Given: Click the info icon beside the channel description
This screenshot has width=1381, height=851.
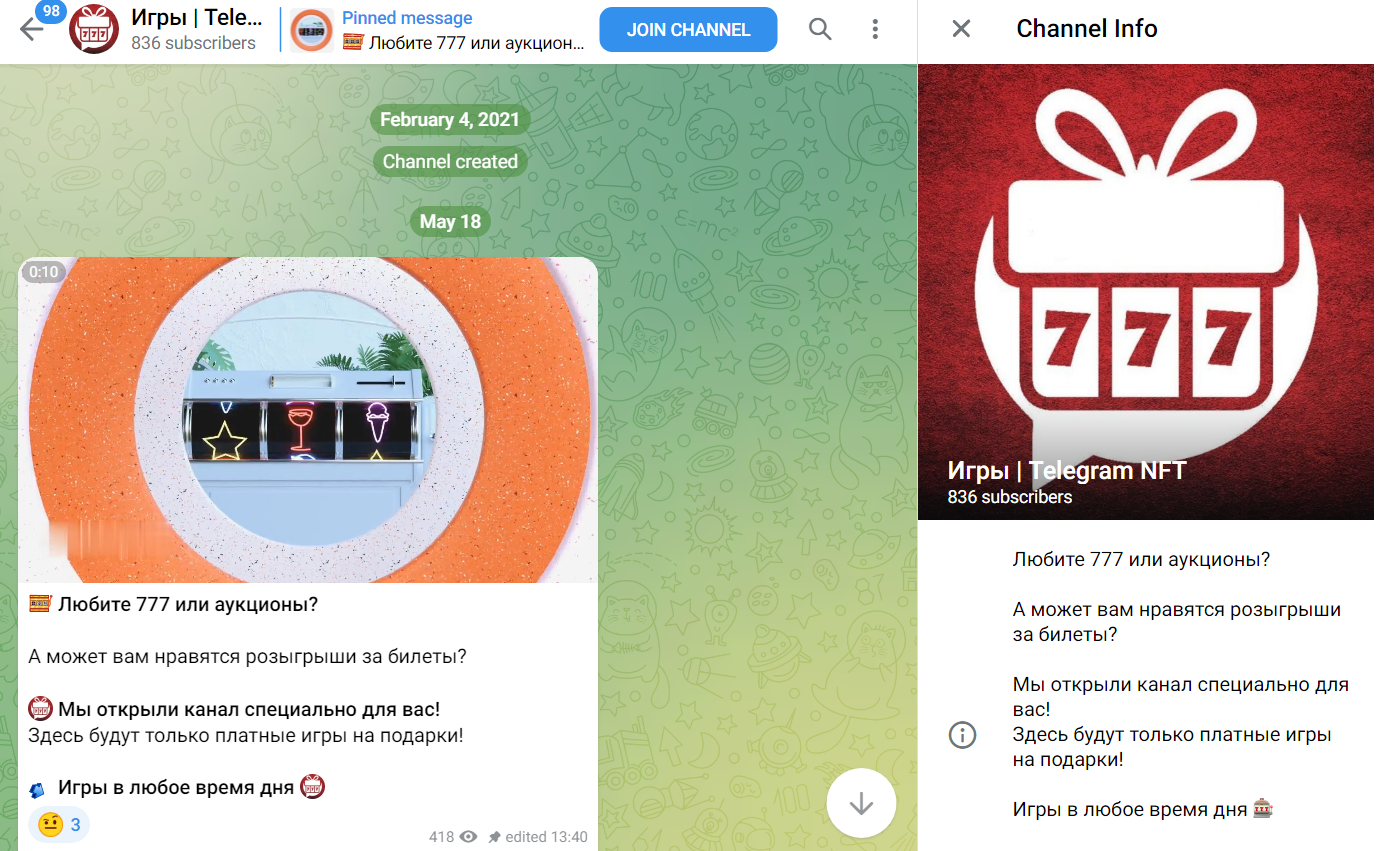Looking at the screenshot, I should [962, 735].
